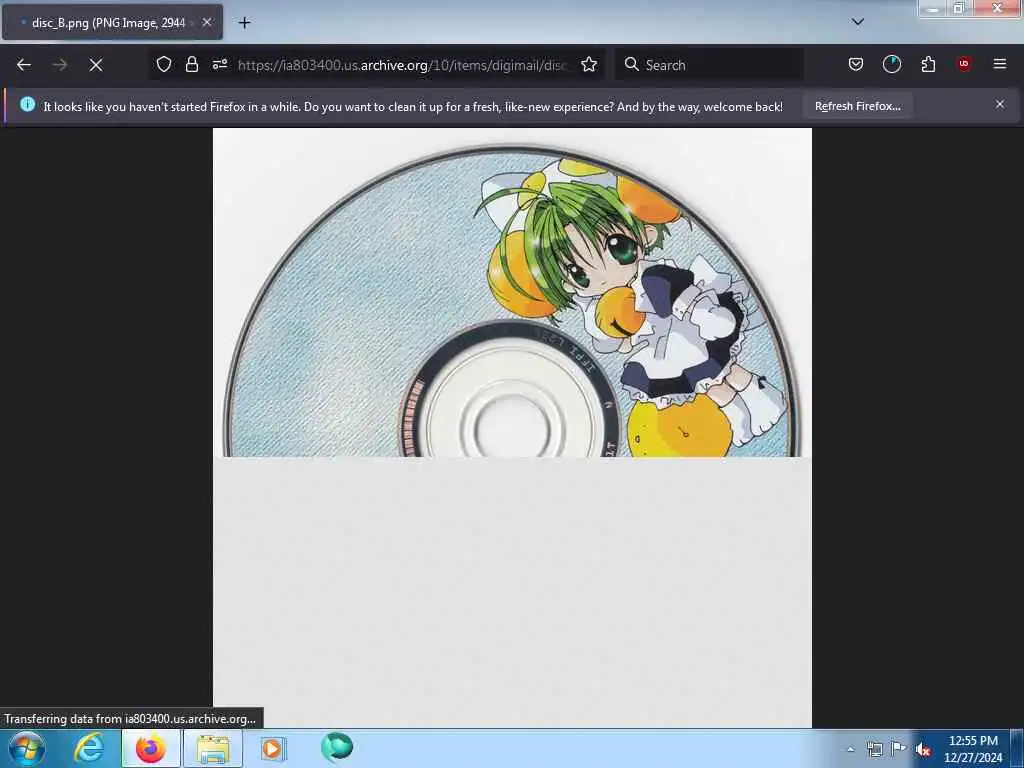Open Windows Explorer from the taskbar
Image resolution: width=1024 pixels, height=768 pixels.
(x=213, y=748)
